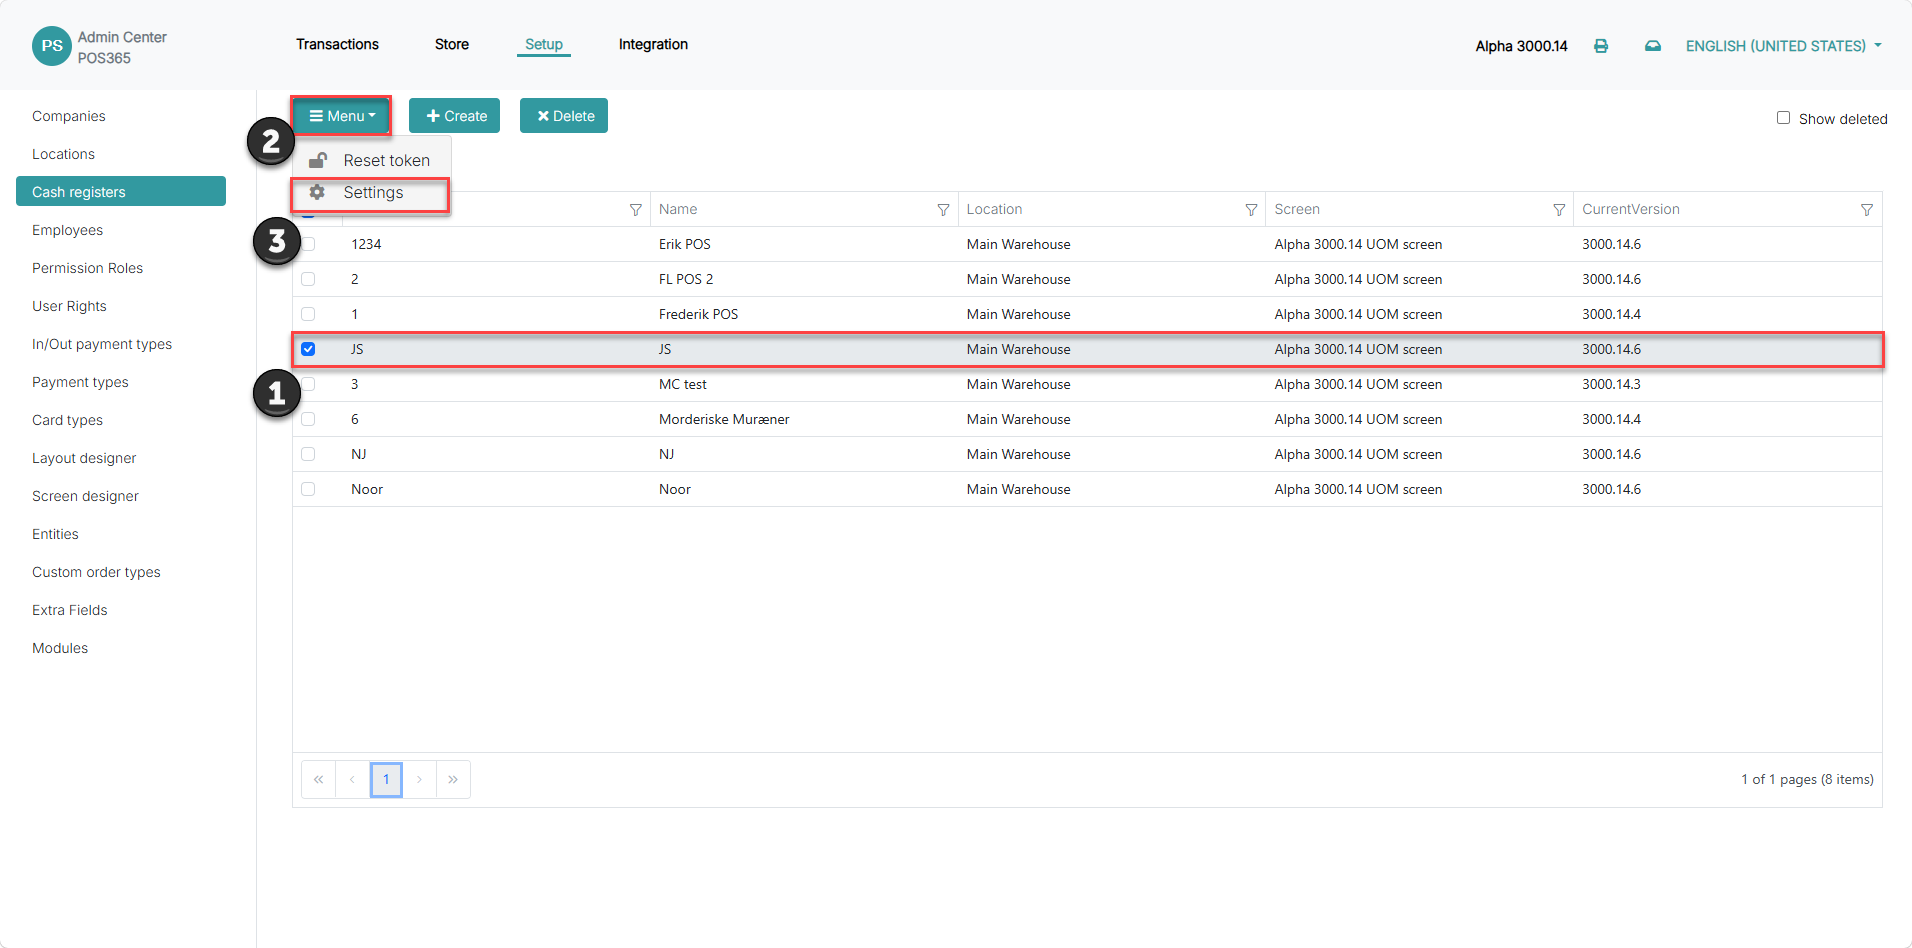Image resolution: width=1912 pixels, height=948 pixels.
Task: Go to first page of results
Action: point(318,779)
